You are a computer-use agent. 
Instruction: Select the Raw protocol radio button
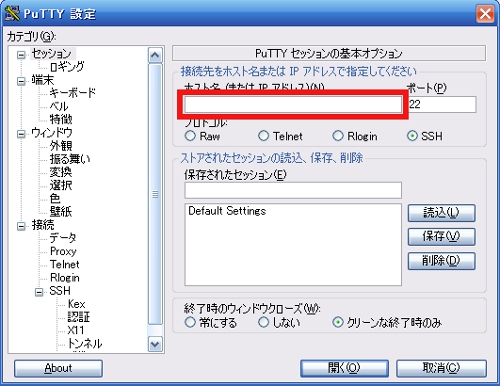(x=190, y=136)
